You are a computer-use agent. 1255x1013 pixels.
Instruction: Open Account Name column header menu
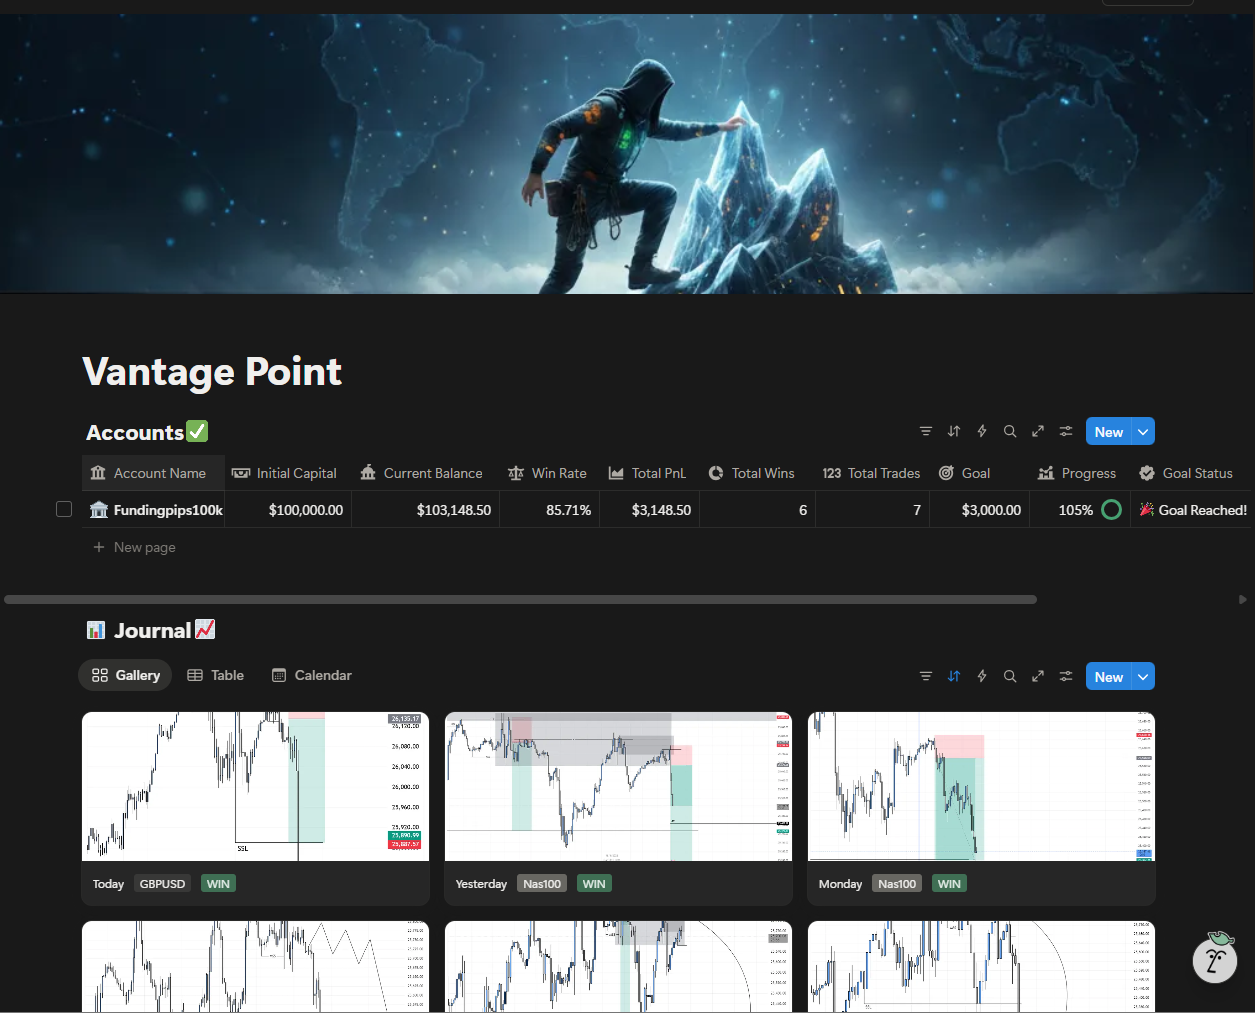153,473
